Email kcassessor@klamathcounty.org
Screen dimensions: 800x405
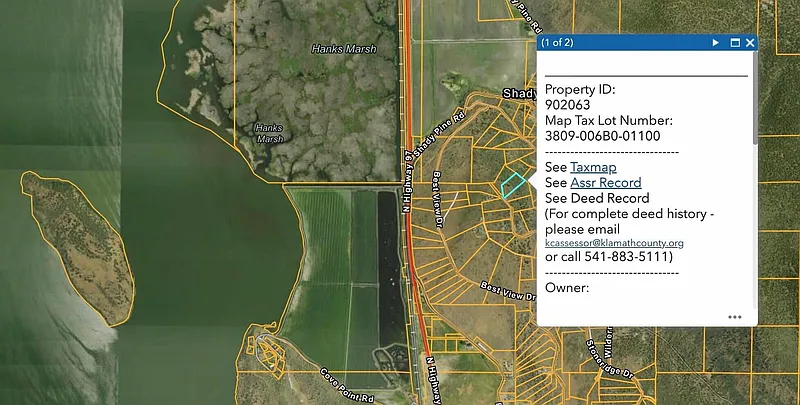tap(614, 243)
